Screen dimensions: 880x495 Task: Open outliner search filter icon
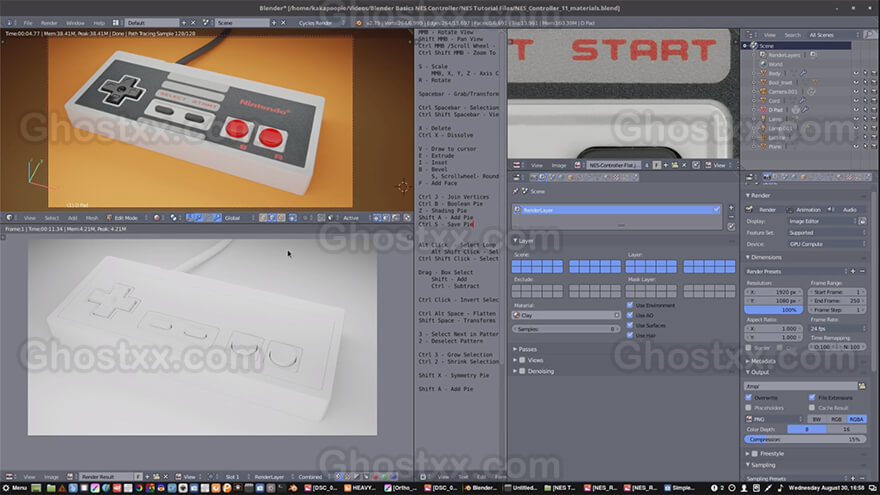click(869, 35)
